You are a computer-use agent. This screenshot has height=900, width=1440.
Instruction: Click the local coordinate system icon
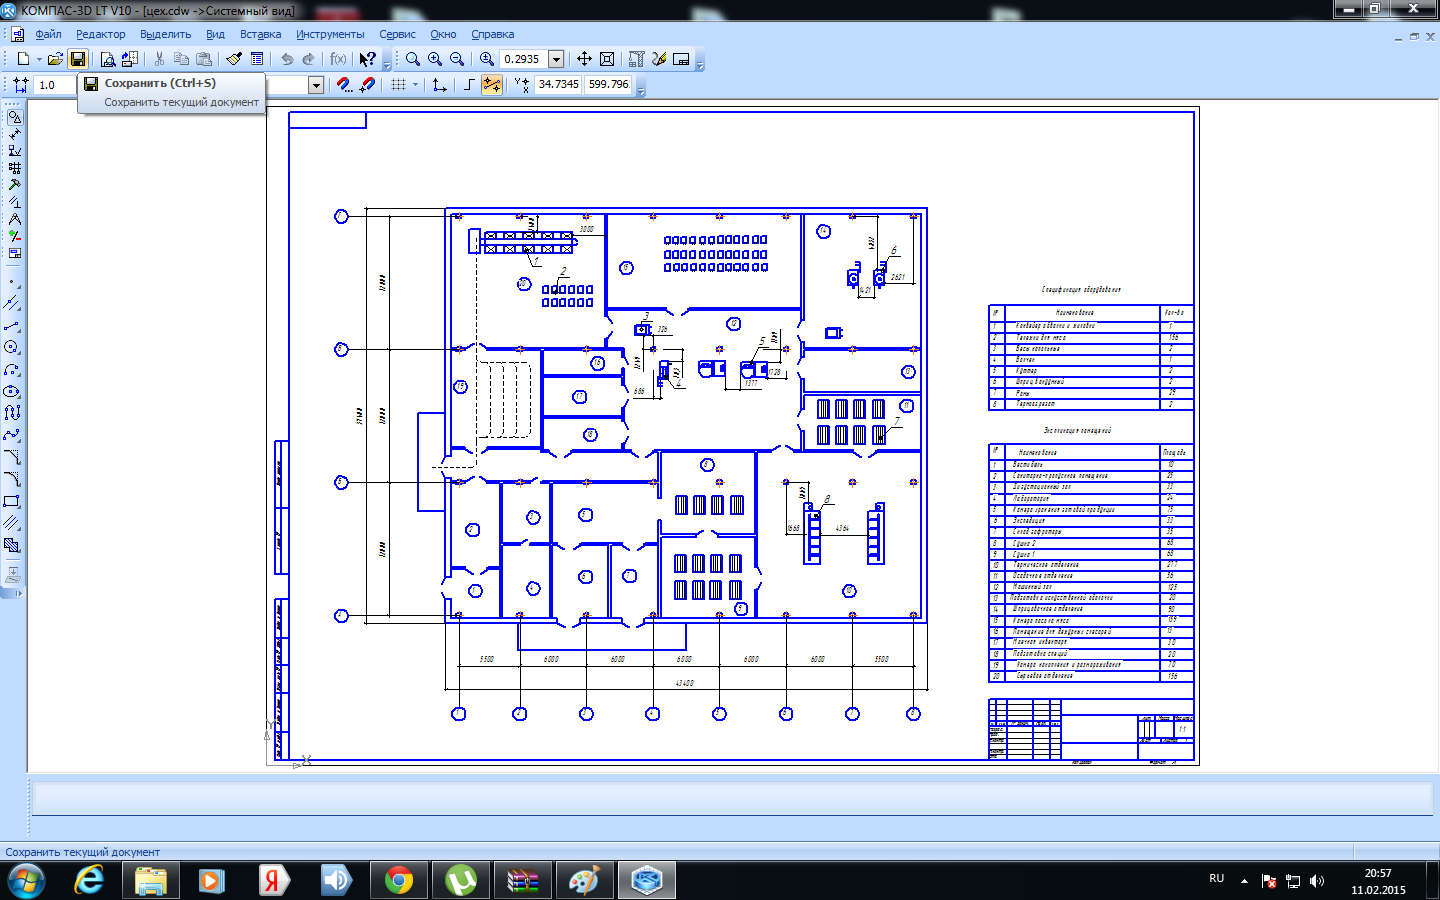pos(439,85)
